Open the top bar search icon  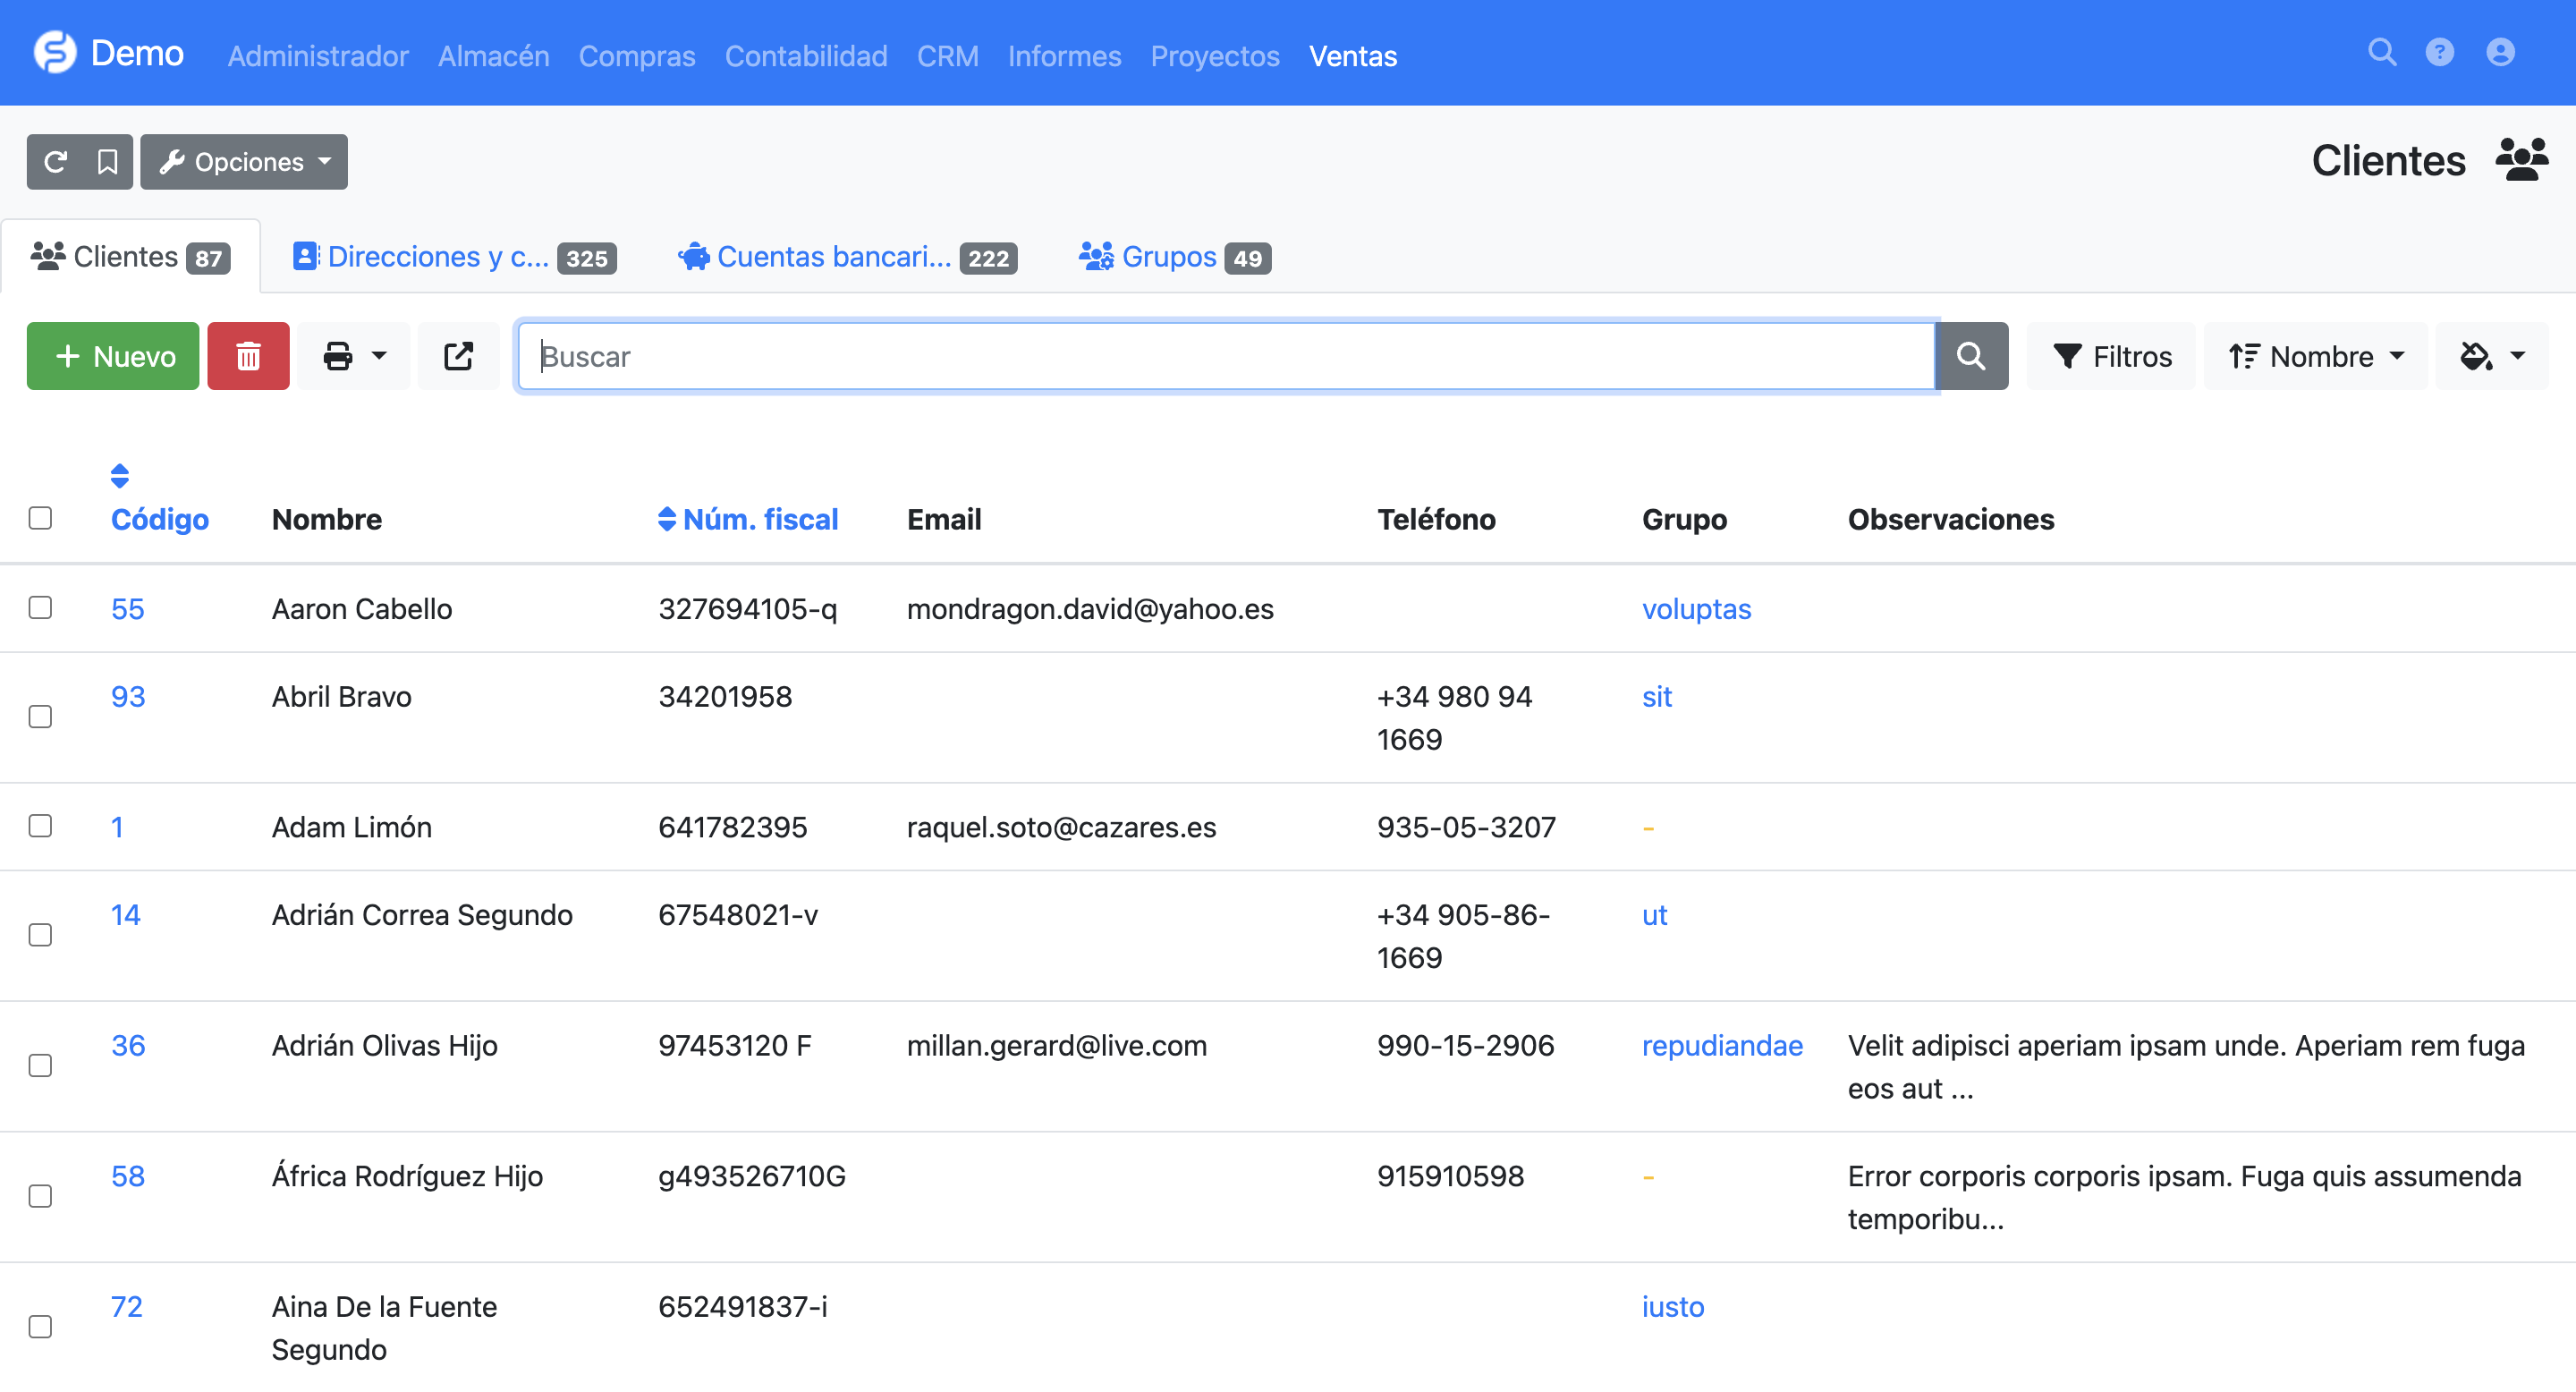click(2382, 52)
